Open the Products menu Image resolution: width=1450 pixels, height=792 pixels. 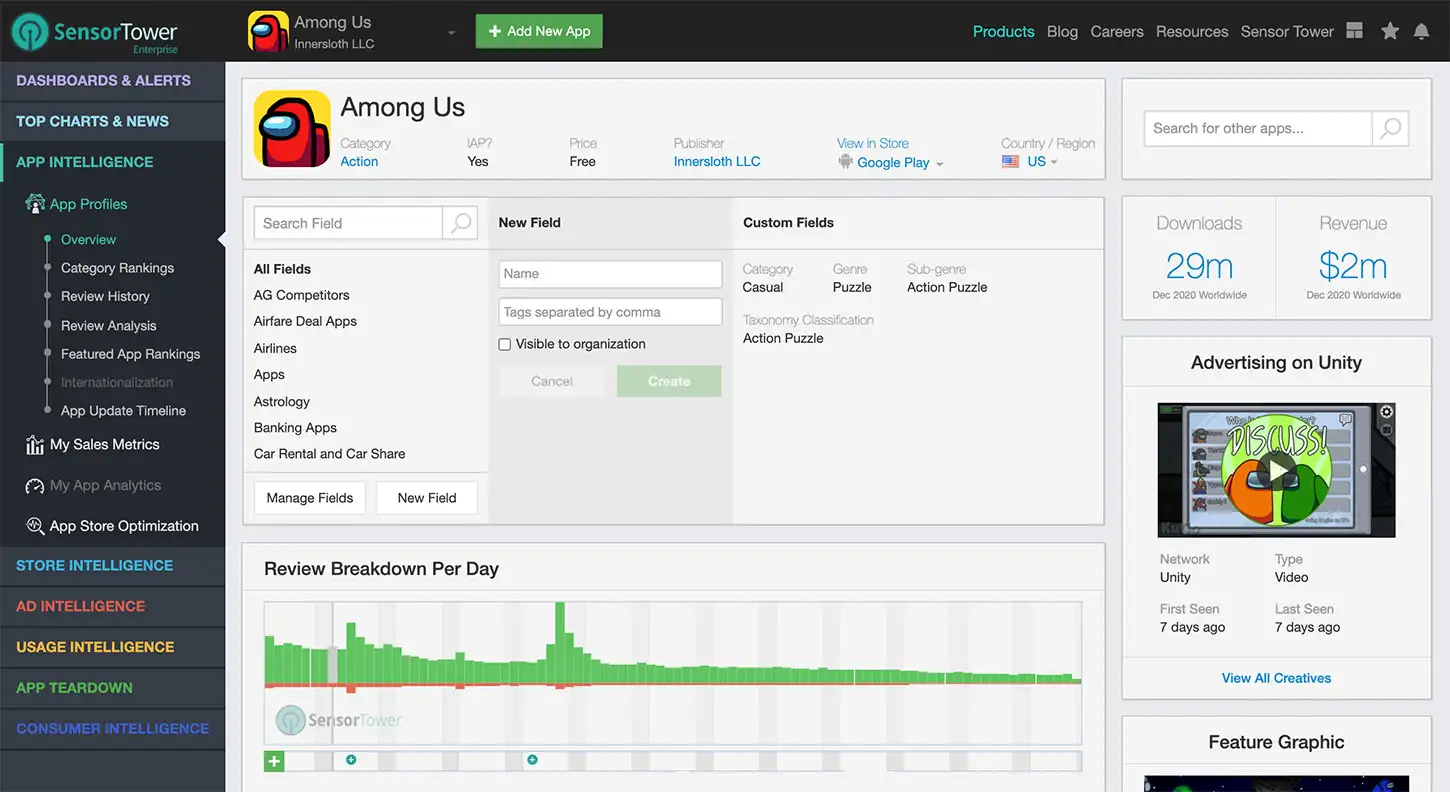(1003, 31)
